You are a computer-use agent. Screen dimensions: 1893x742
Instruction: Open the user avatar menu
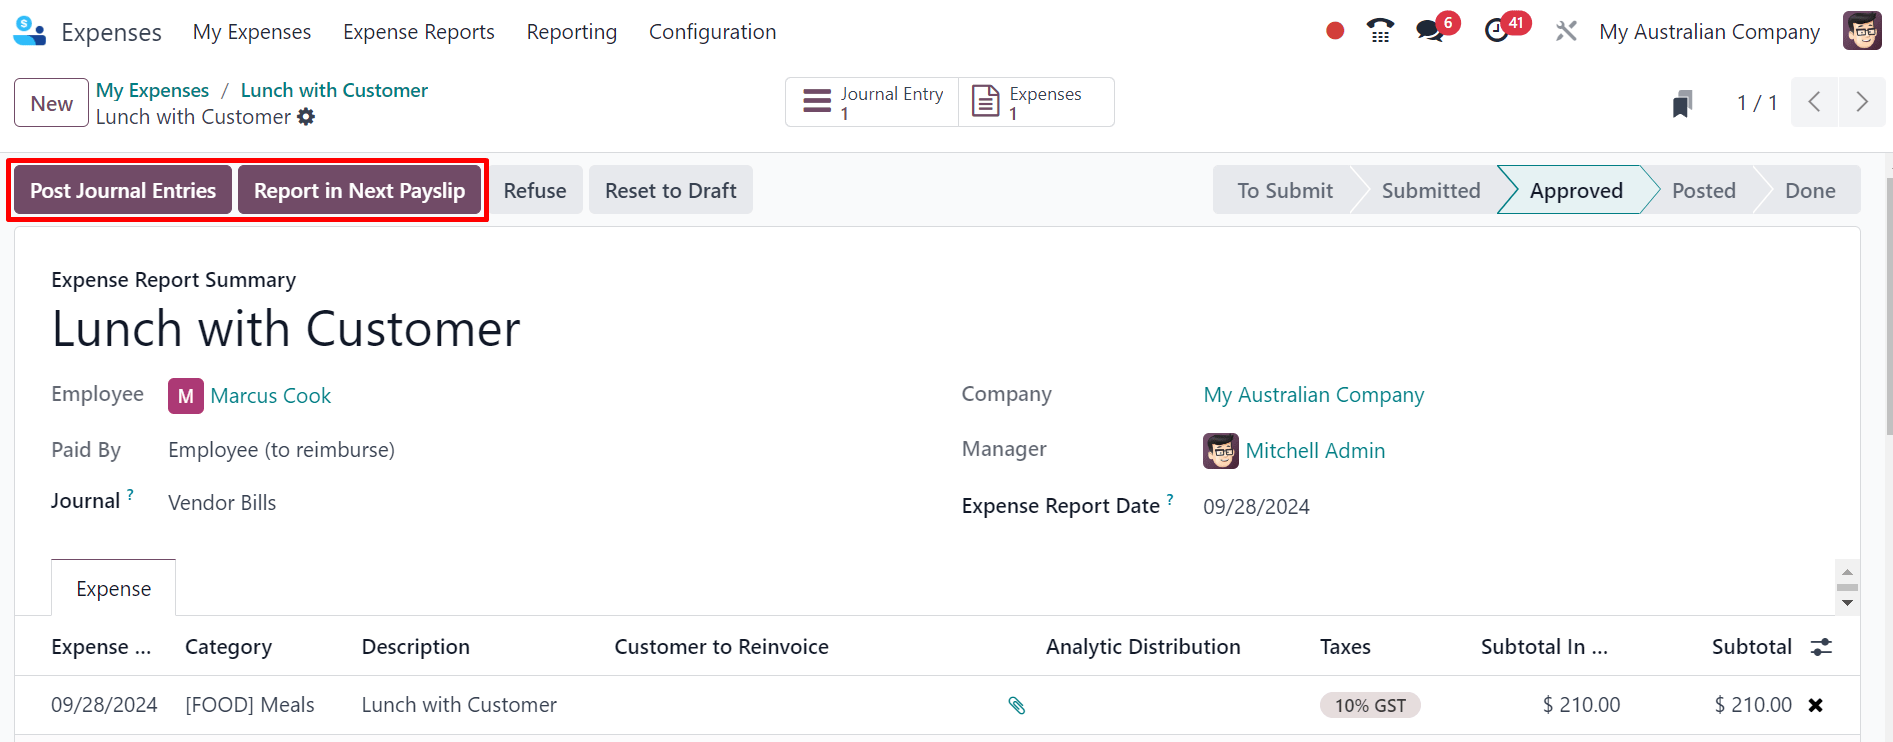[x=1862, y=31]
